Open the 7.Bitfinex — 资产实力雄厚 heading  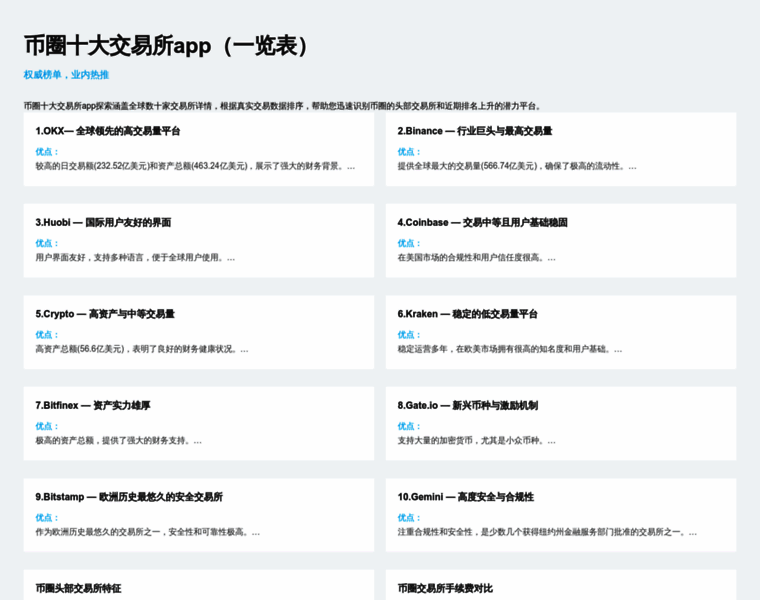click(93, 405)
